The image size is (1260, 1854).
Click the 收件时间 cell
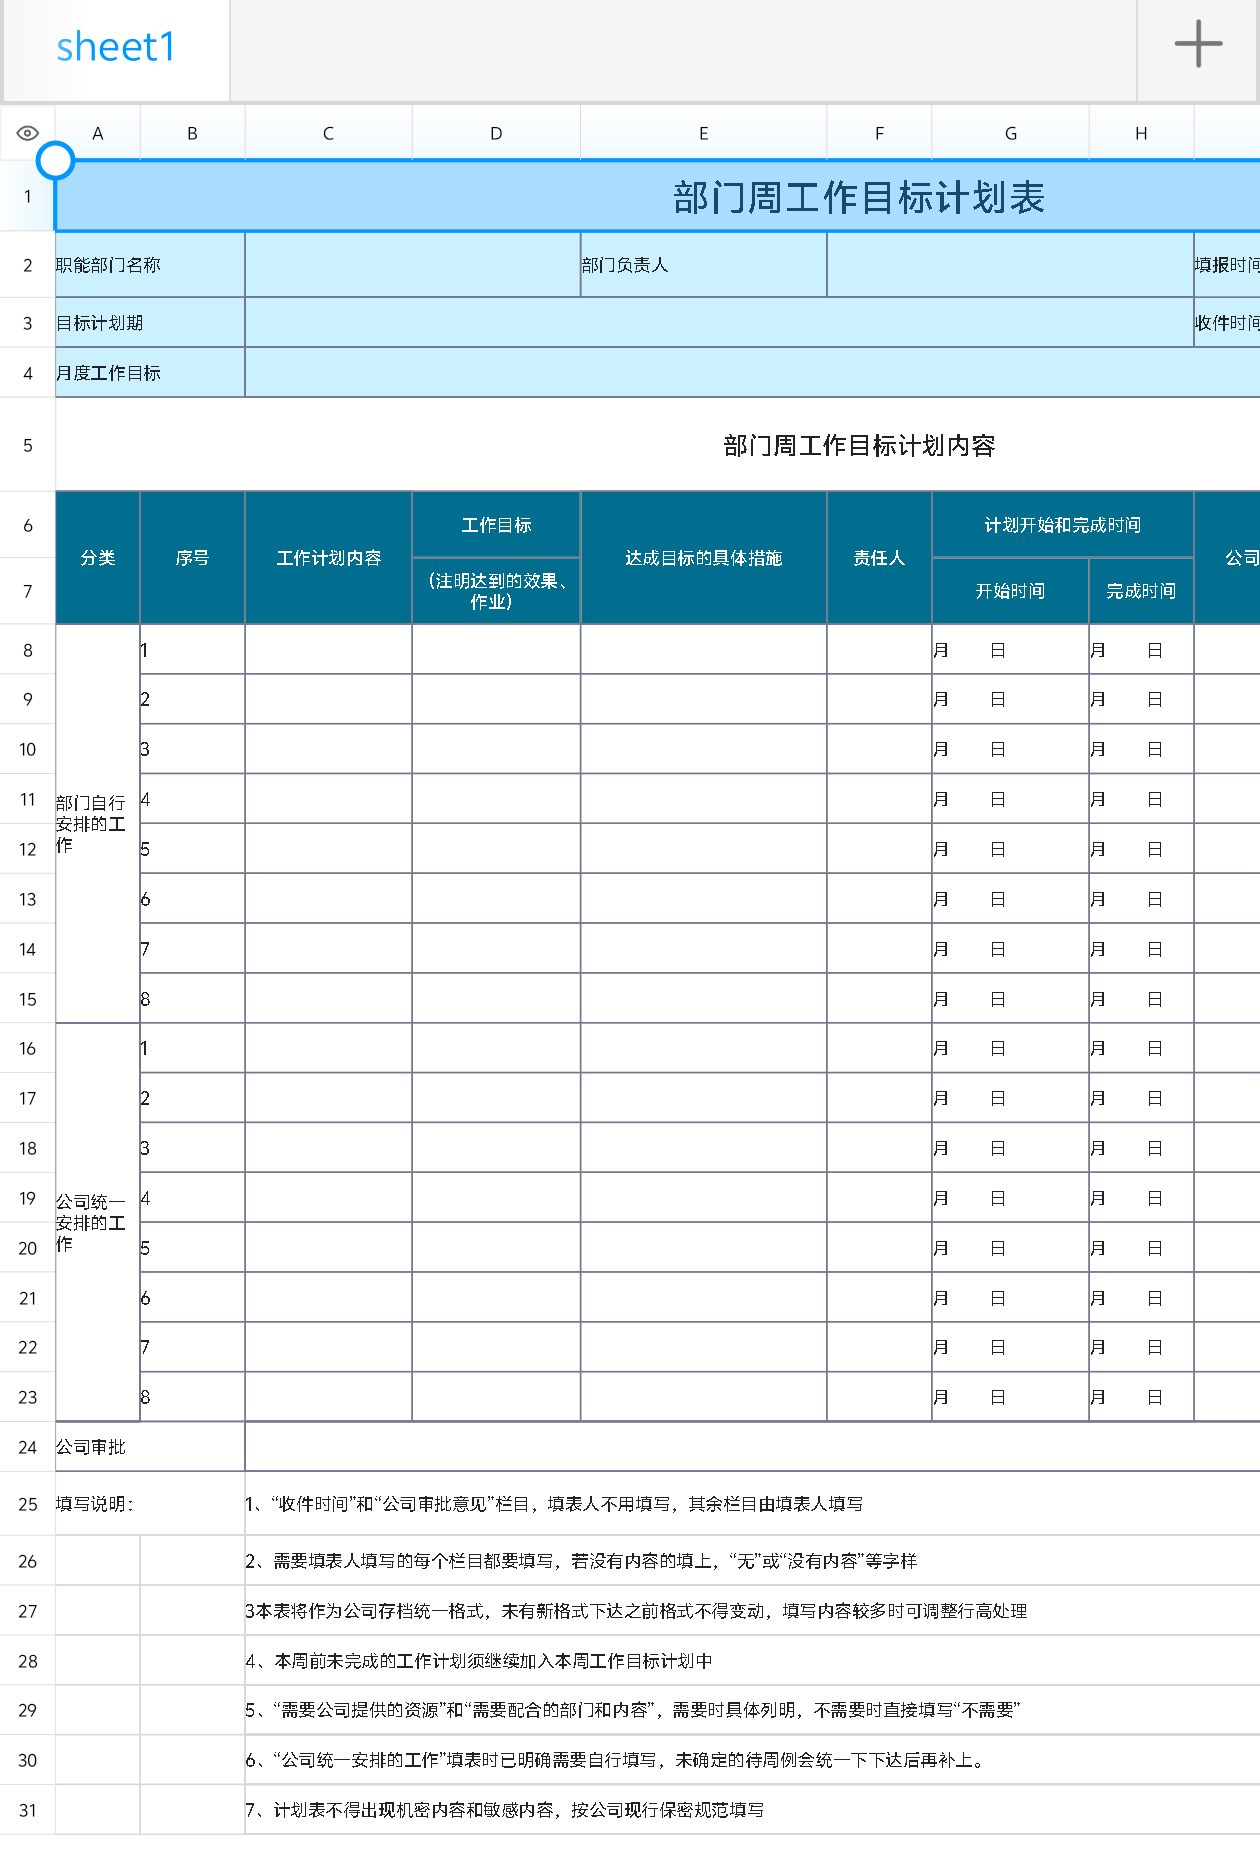pyautogui.click(x=1227, y=323)
